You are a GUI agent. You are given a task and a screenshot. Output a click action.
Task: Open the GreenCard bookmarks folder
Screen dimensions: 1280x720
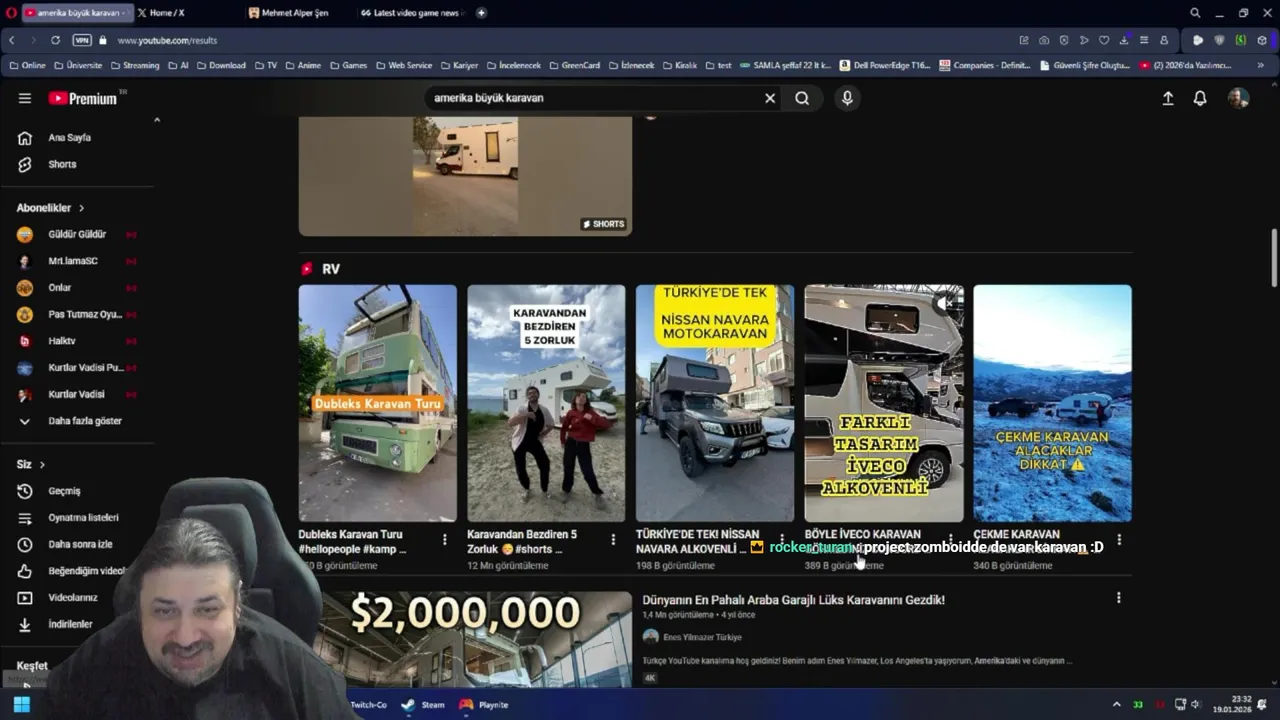click(575, 65)
